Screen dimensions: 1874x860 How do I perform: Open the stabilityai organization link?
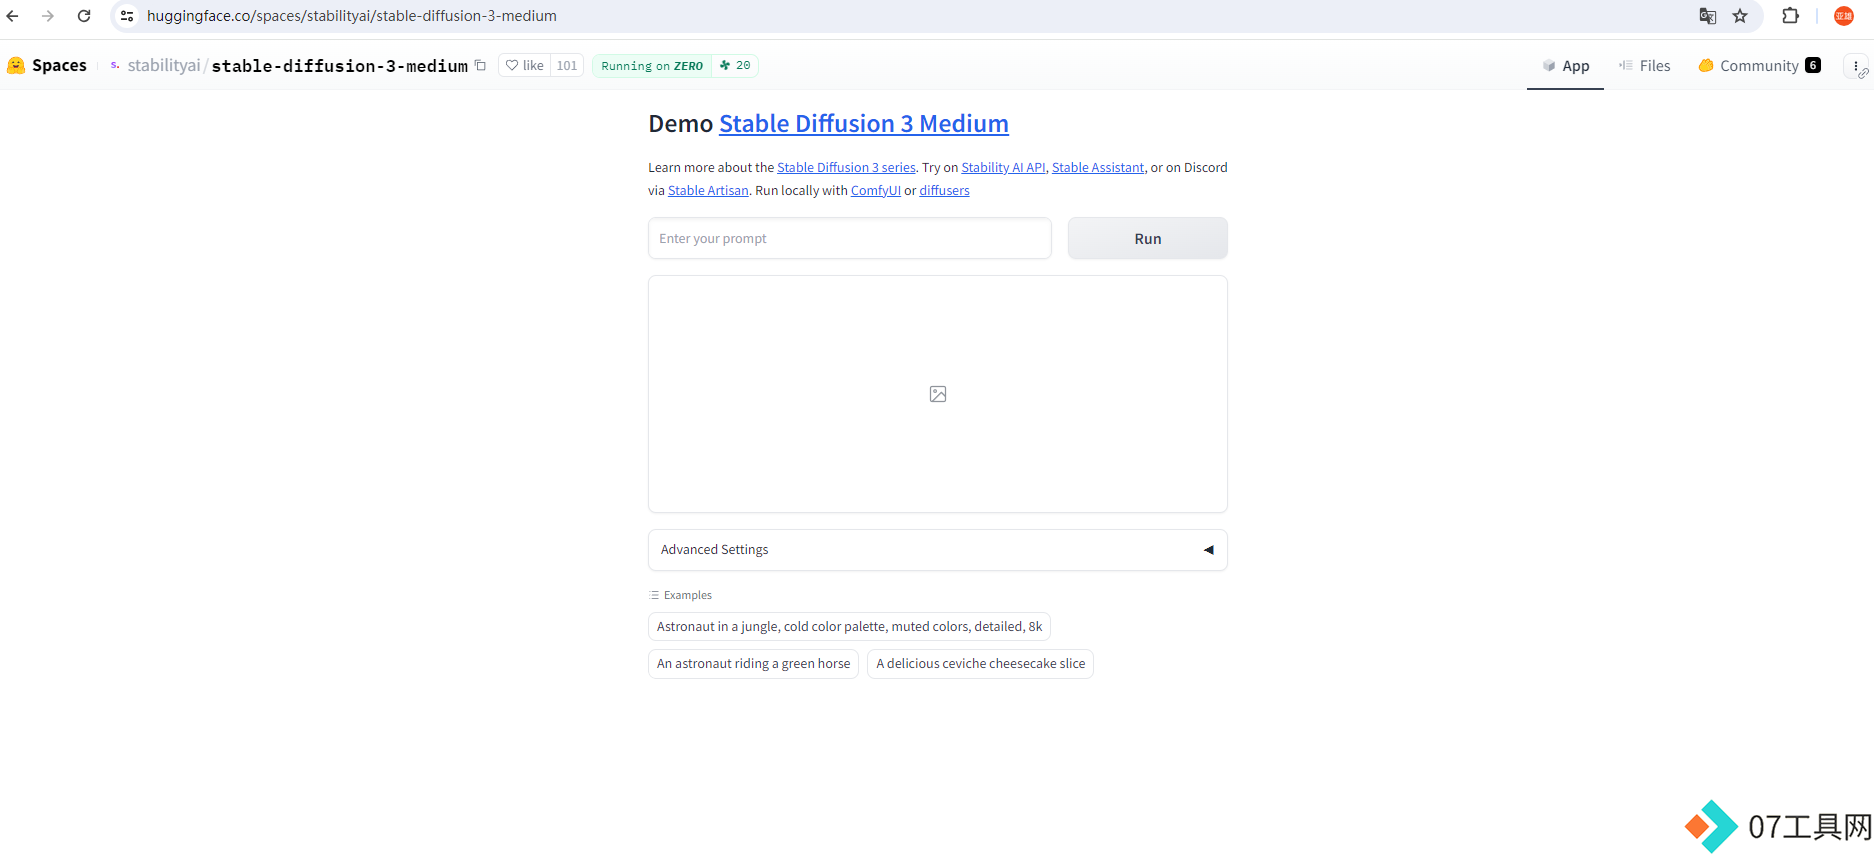163,66
